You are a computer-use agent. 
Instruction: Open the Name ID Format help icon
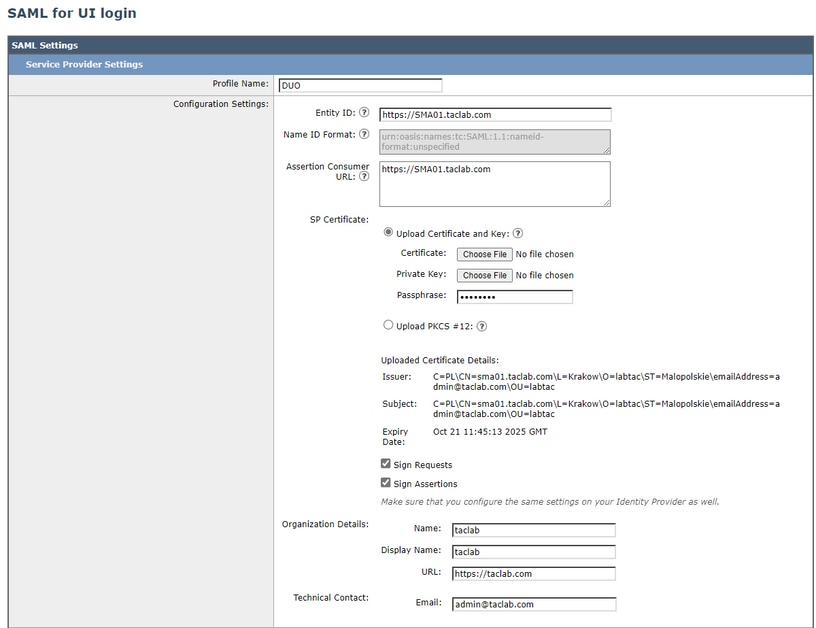364,134
